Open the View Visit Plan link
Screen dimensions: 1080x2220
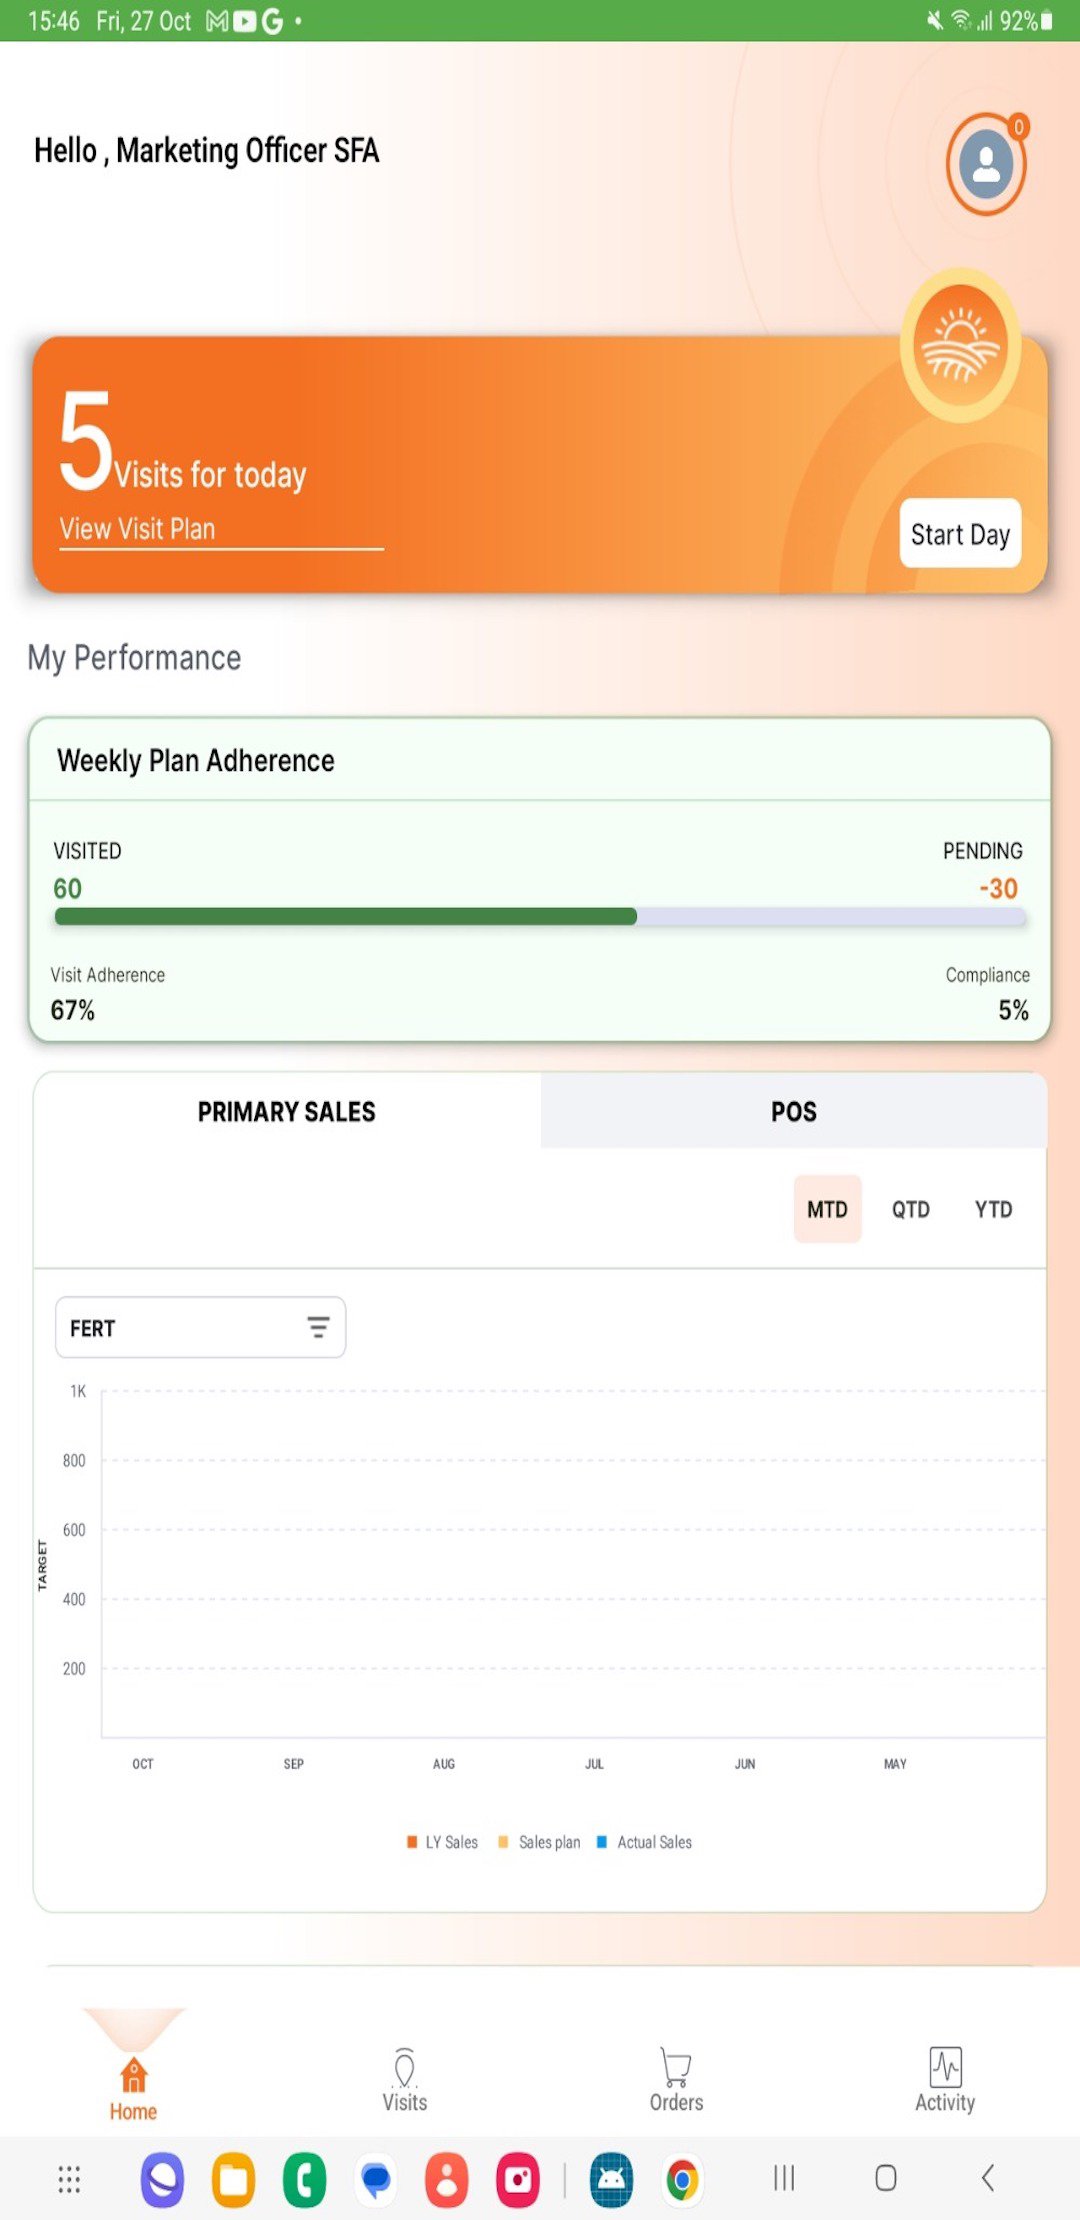pyautogui.click(x=137, y=529)
